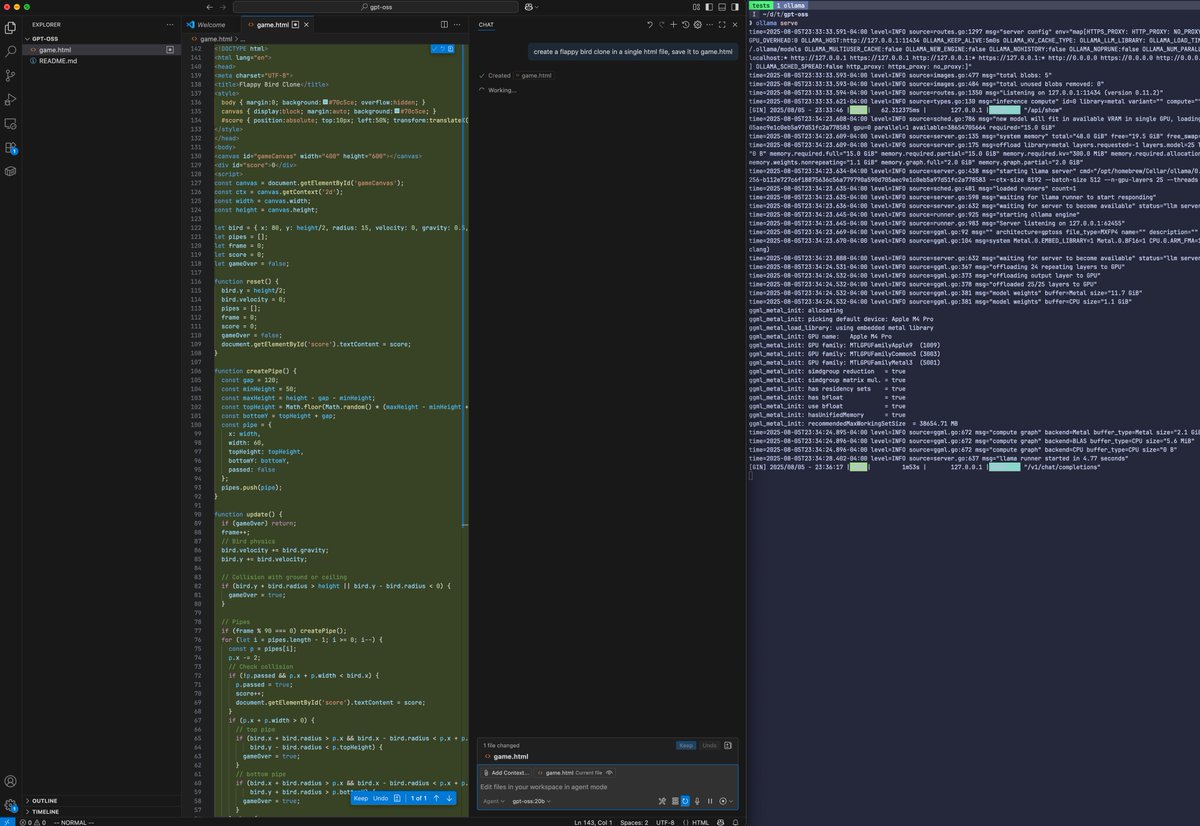Open chat settings gear icon
The image size is (1200, 826).
click(x=698, y=24)
